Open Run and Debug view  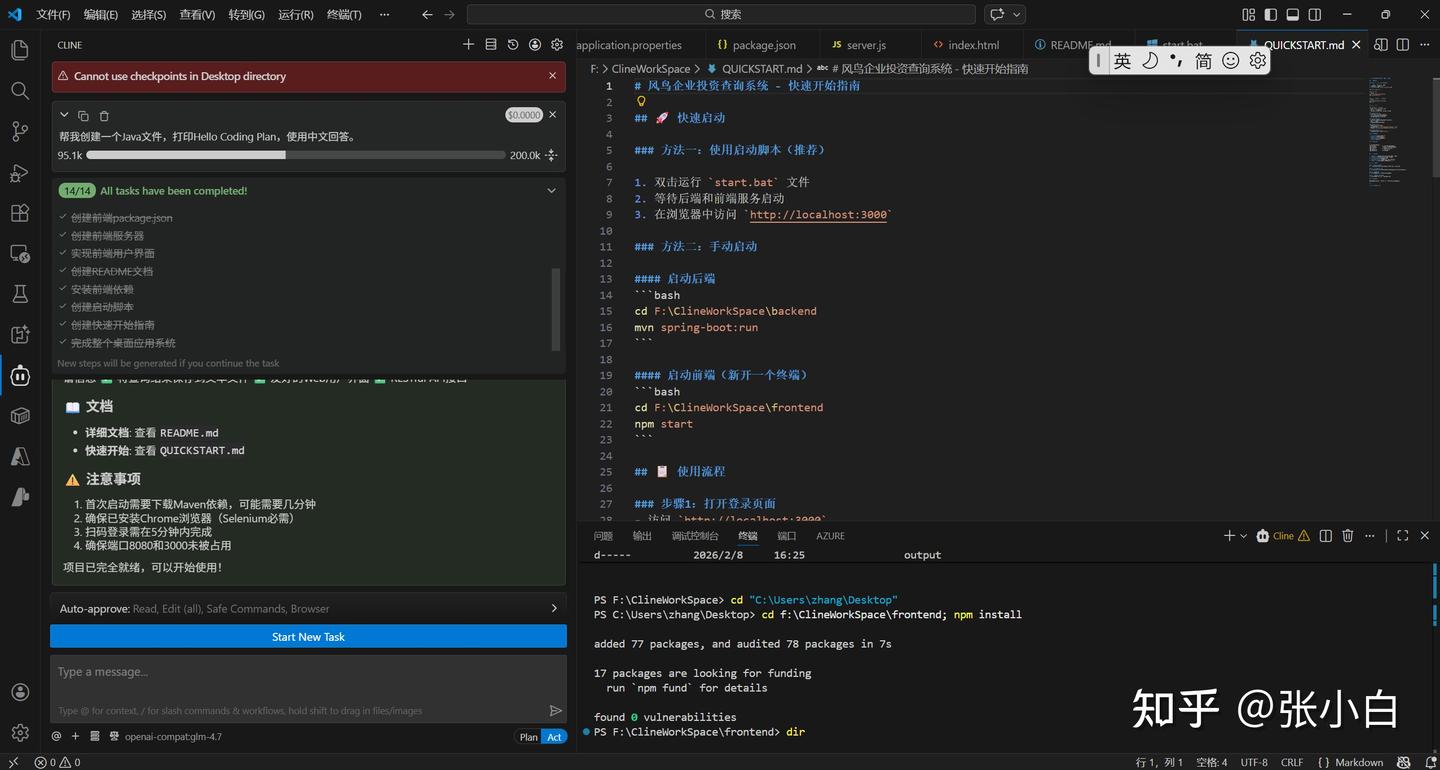(20, 172)
